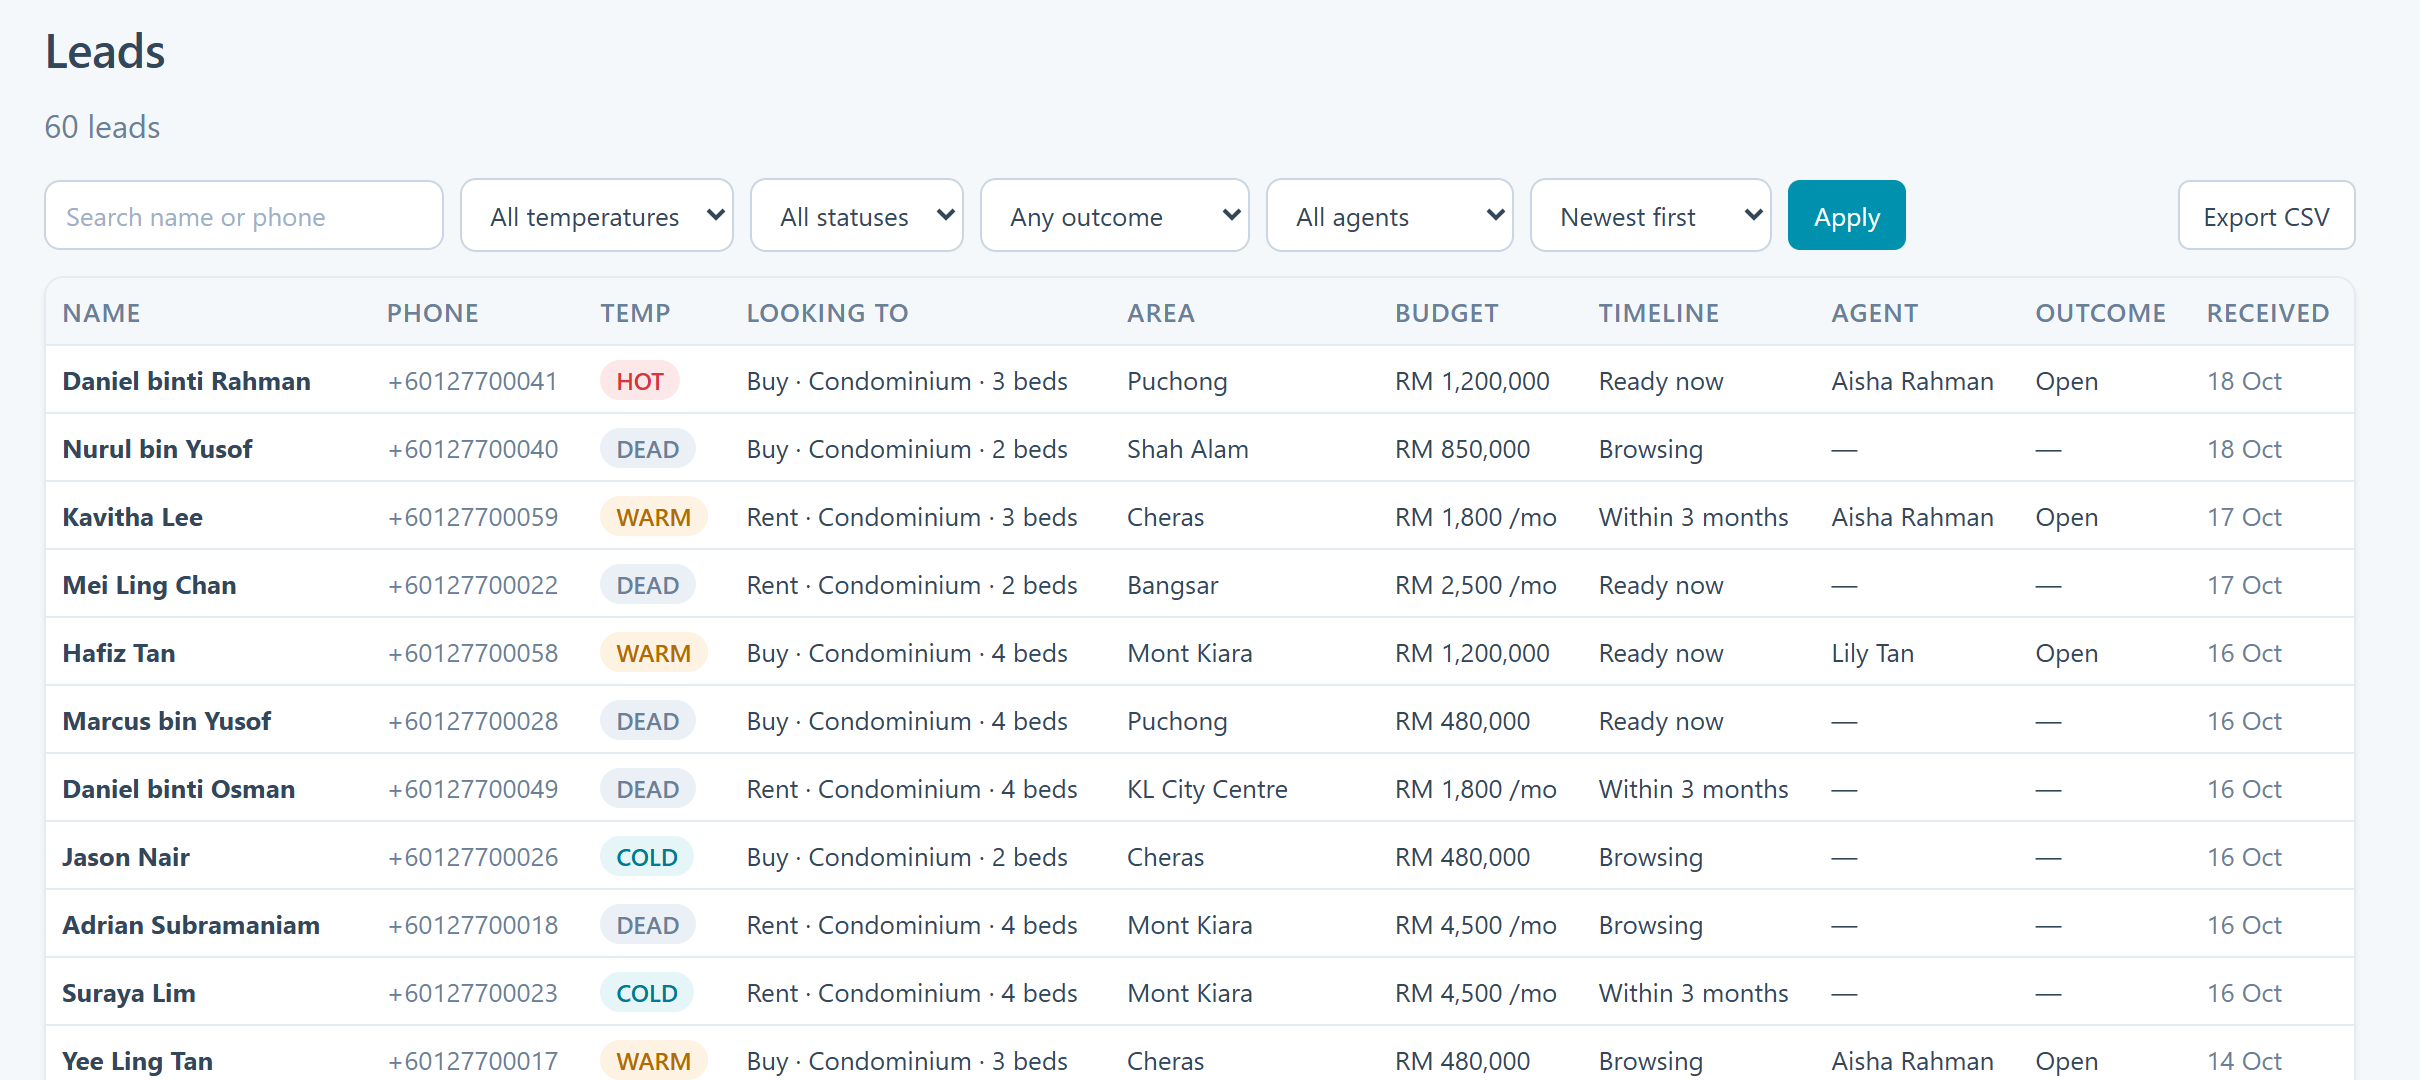Click the BUDGET column header

click(x=1446, y=313)
